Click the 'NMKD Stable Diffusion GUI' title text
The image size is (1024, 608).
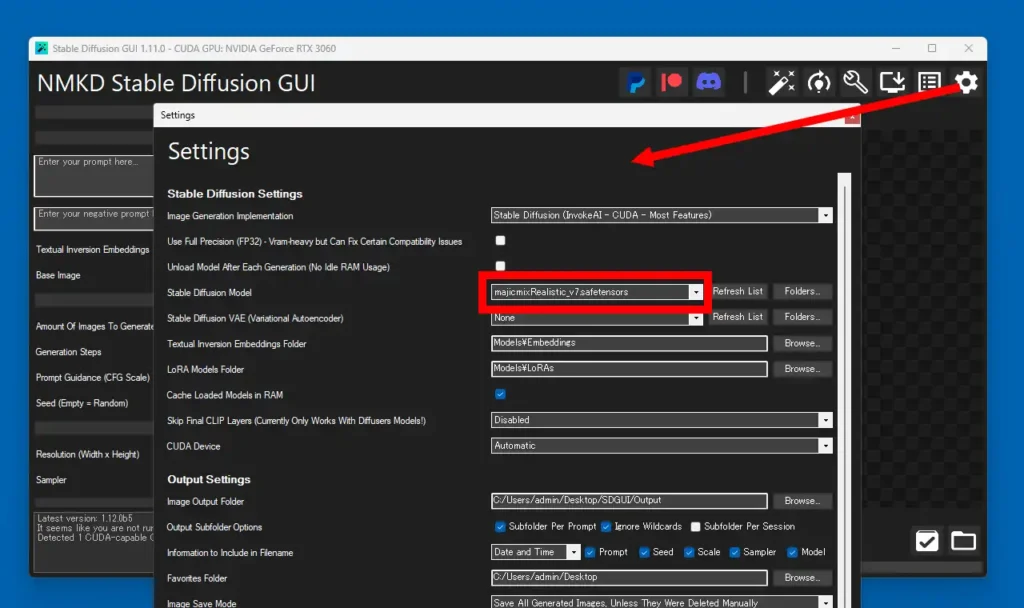tap(176, 83)
